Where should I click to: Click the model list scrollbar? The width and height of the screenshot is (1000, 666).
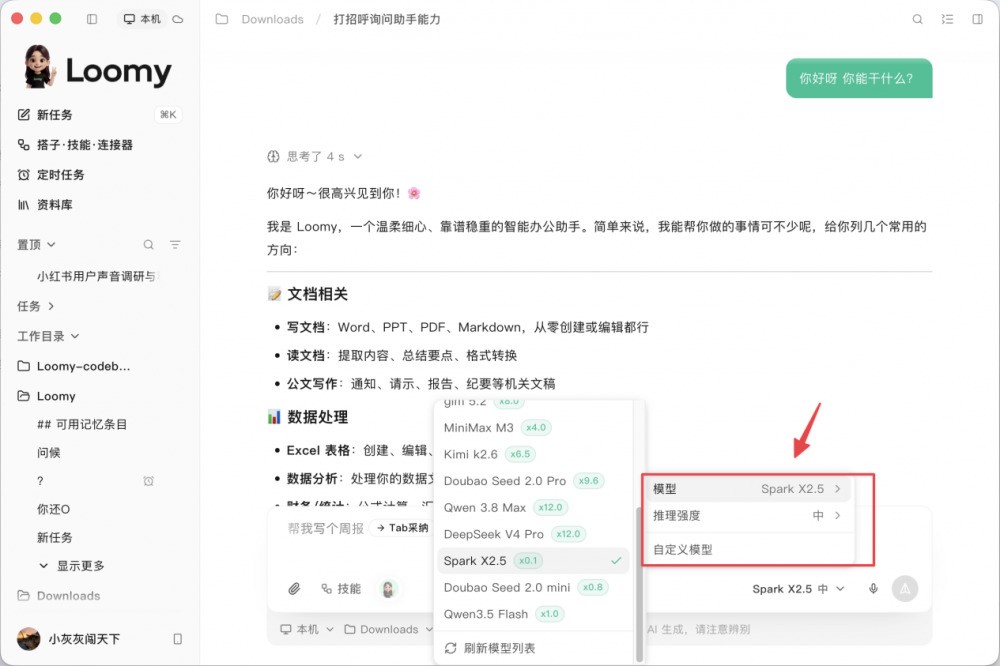pos(639,584)
